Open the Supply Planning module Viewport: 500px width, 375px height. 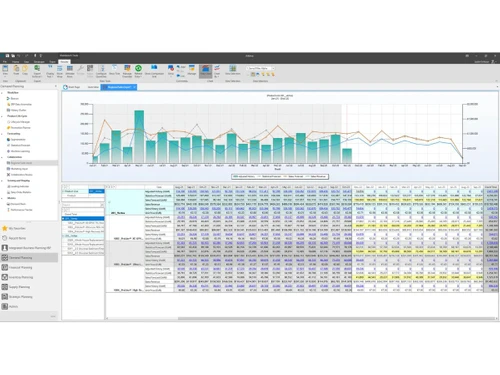tap(16, 287)
